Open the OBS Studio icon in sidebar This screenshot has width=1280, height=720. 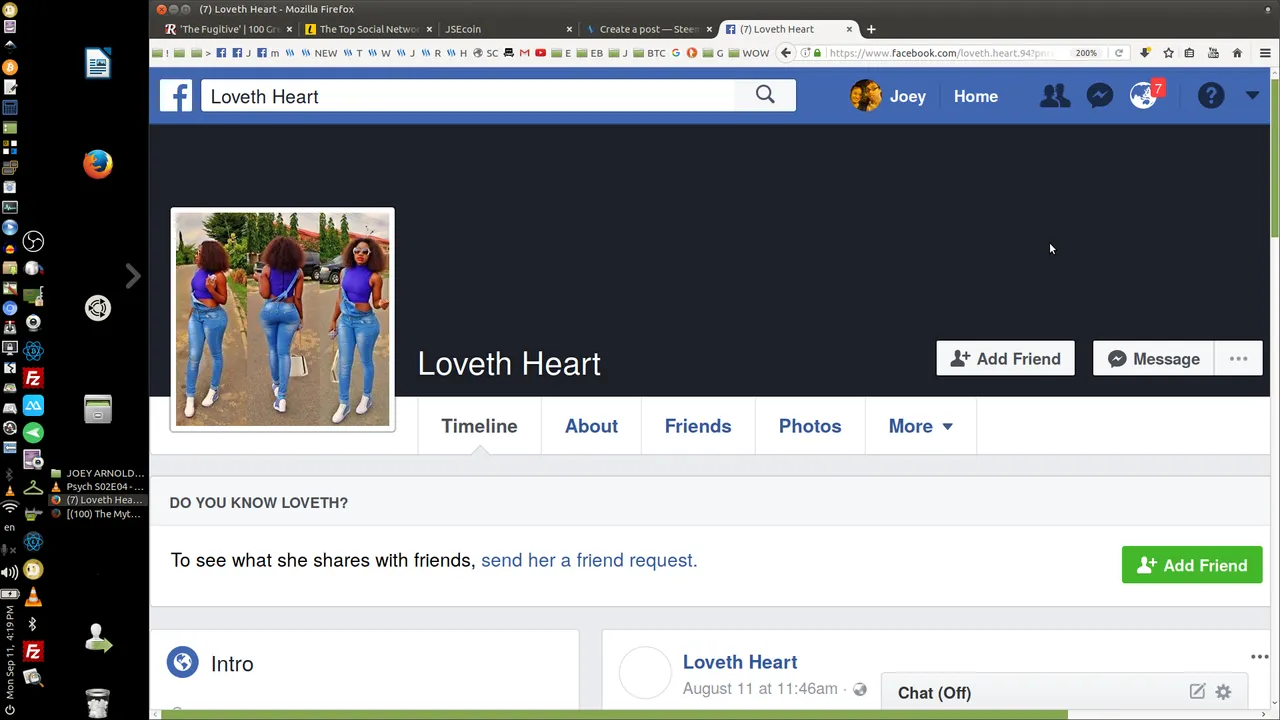click(x=33, y=241)
